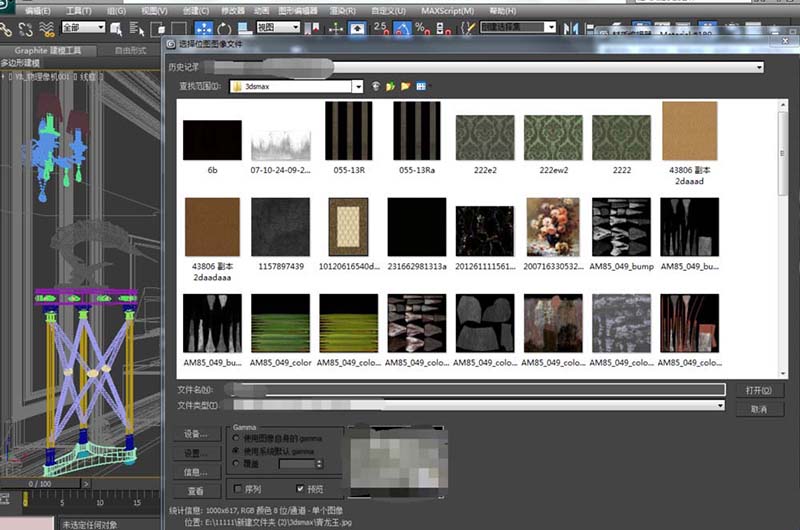Click the Link tool icon in main toolbar

(x=6, y=30)
